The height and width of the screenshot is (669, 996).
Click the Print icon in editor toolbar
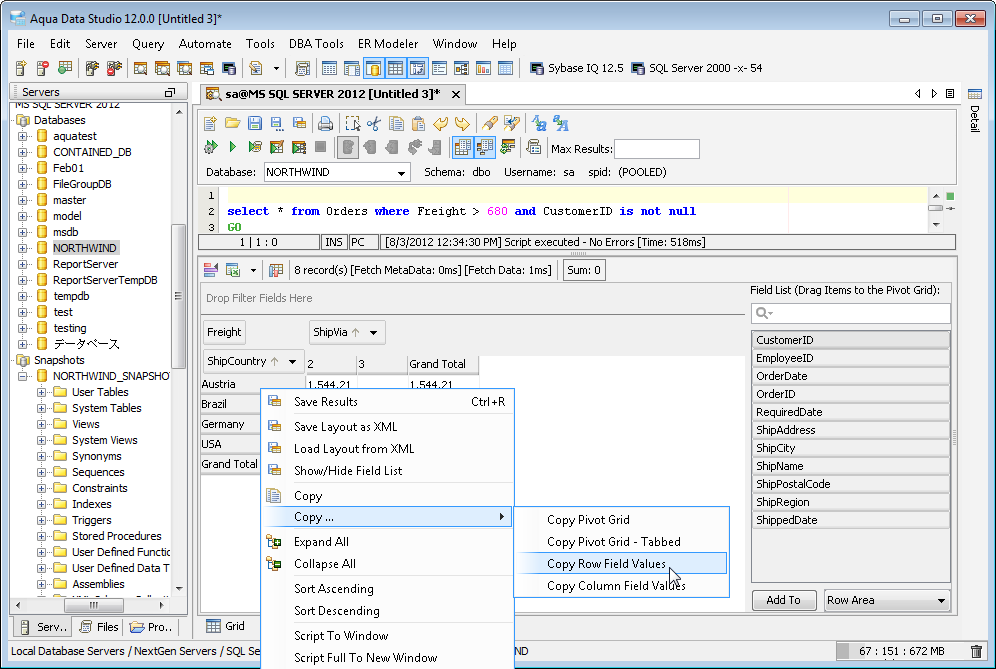[325, 124]
